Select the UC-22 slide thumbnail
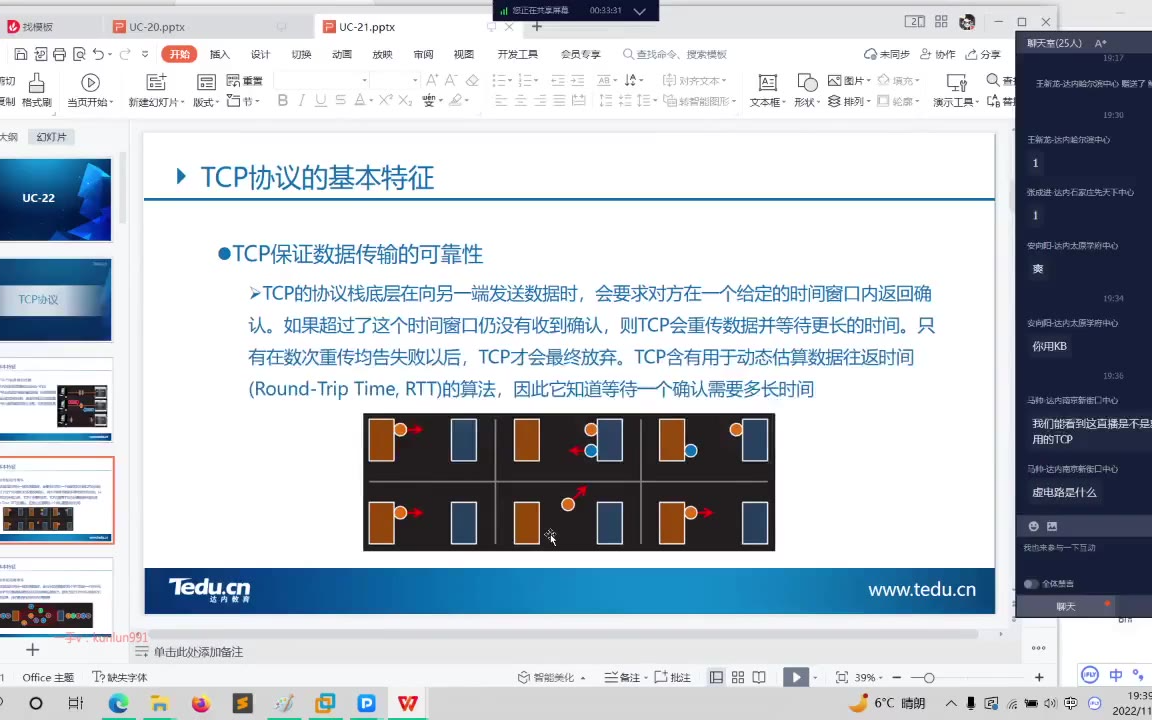This screenshot has width=1152, height=720. [x=55, y=199]
